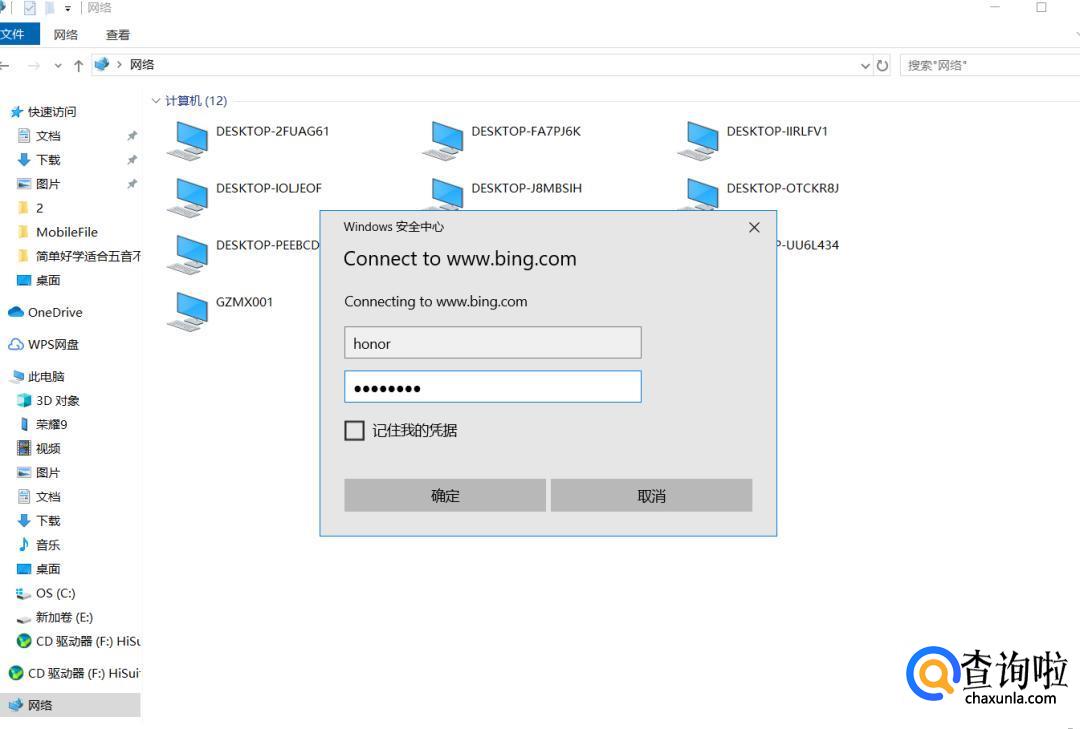Click DESKTOP-J8MBSIH computer label

pos(526,188)
